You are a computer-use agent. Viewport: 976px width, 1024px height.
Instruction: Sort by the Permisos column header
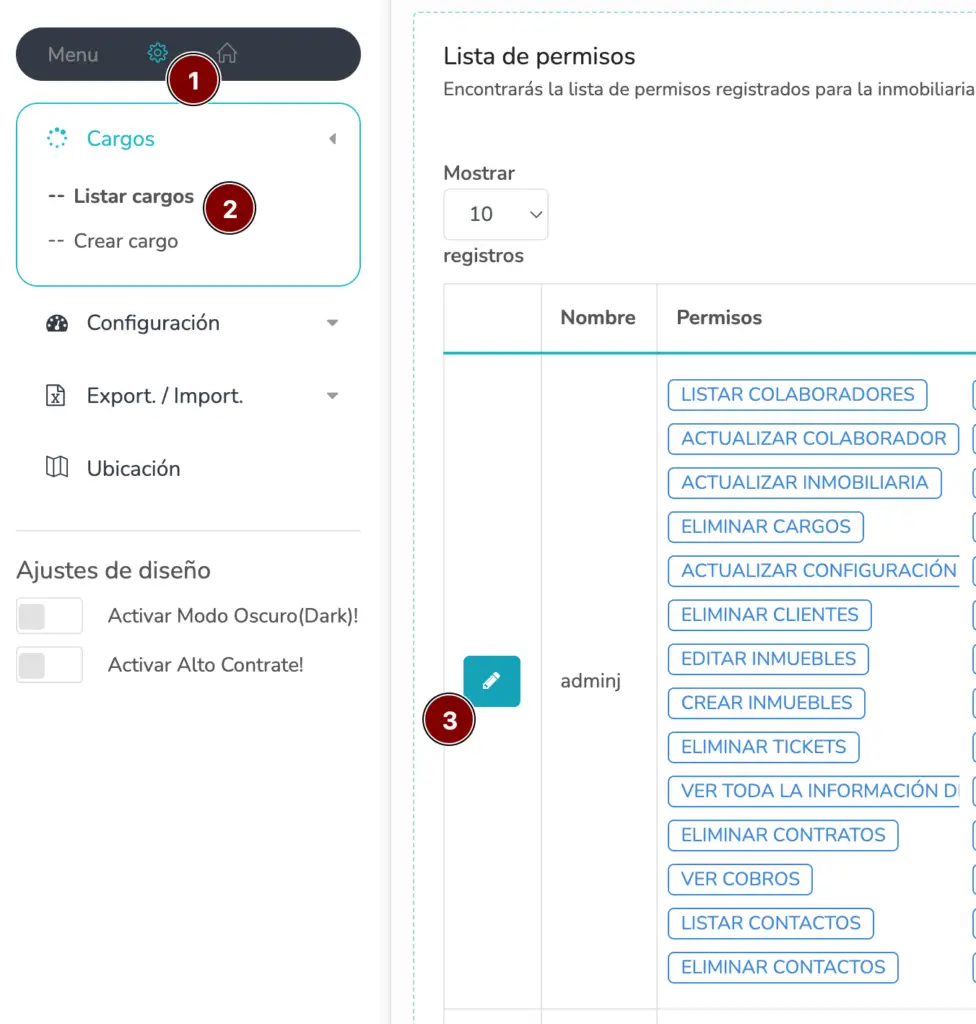719,317
